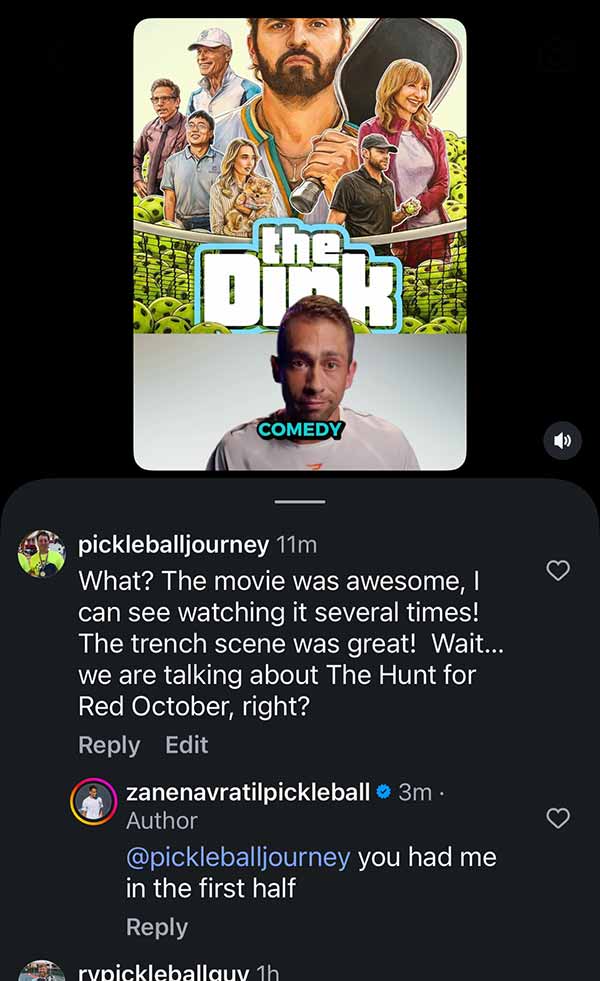The height and width of the screenshot is (981, 600).
Task: Open the rypickleballguy username link
Action: coord(163,972)
